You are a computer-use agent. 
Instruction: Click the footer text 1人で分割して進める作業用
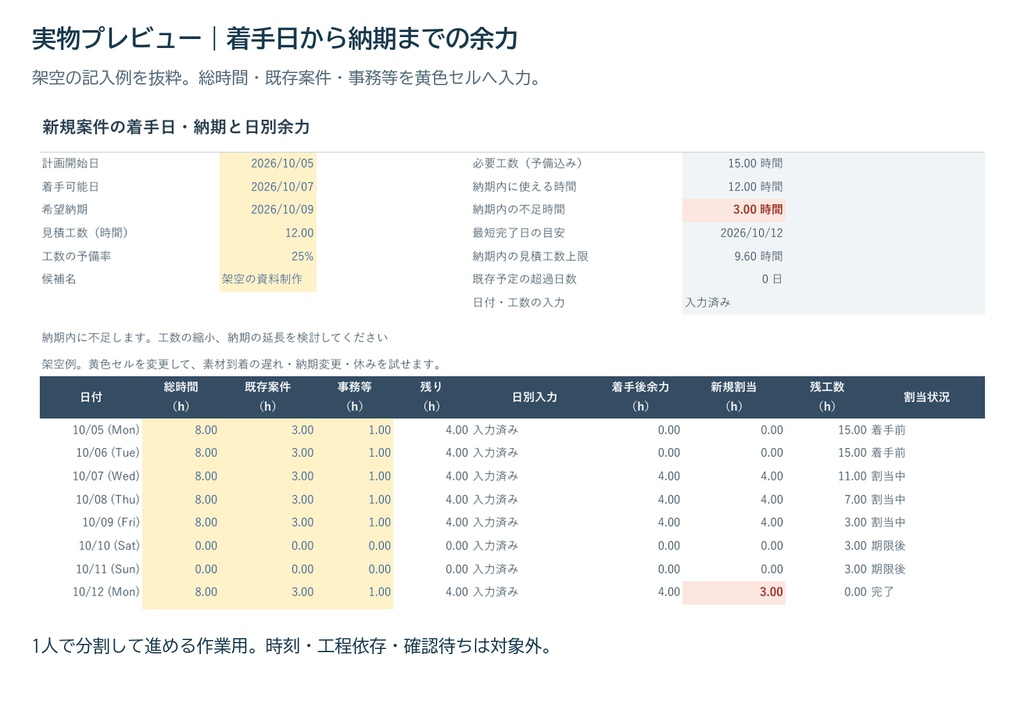[293, 647]
